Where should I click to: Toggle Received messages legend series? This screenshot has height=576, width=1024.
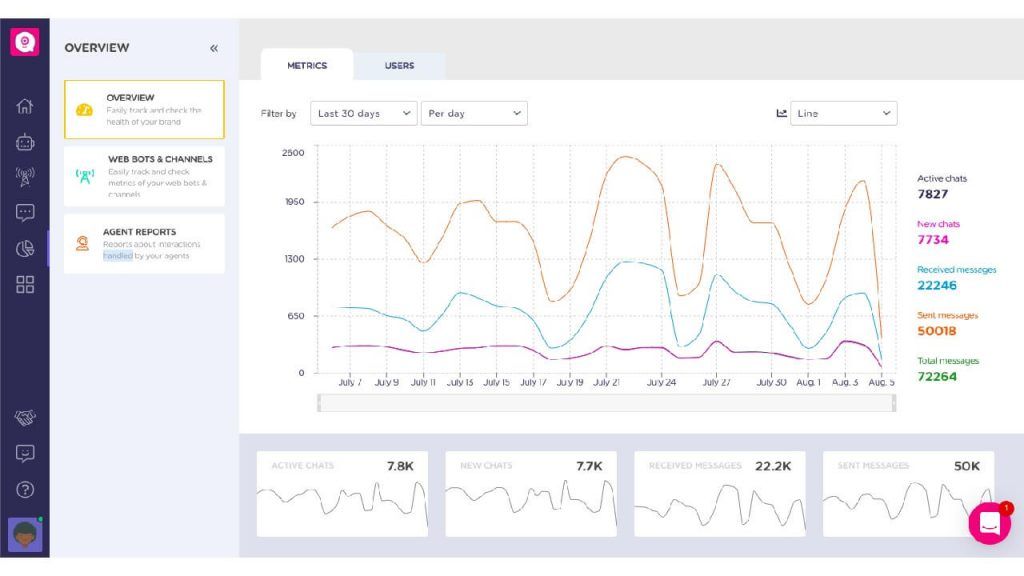957,270
